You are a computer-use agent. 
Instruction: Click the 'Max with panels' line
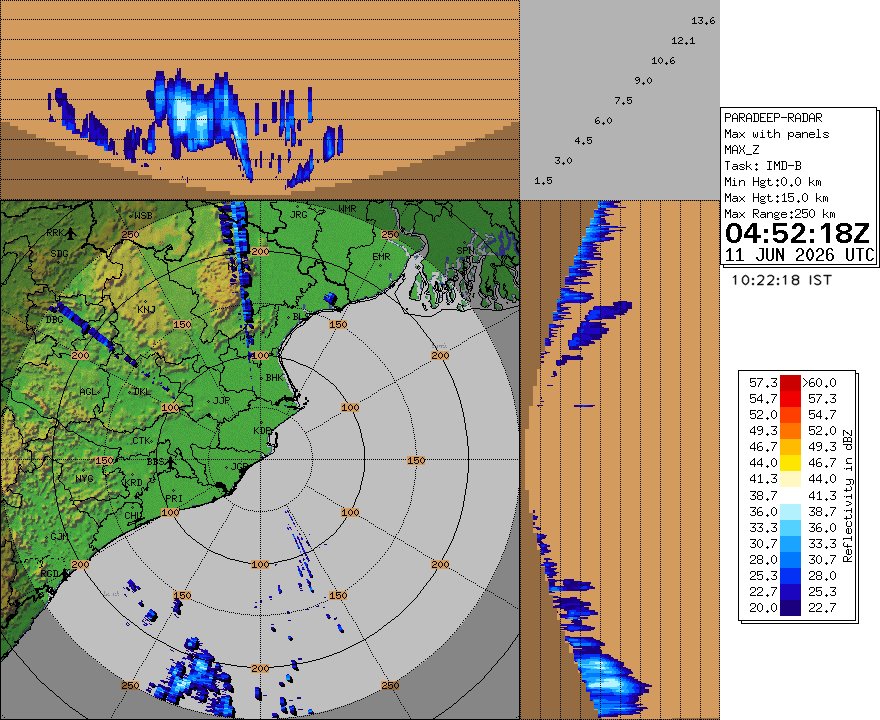776,134
